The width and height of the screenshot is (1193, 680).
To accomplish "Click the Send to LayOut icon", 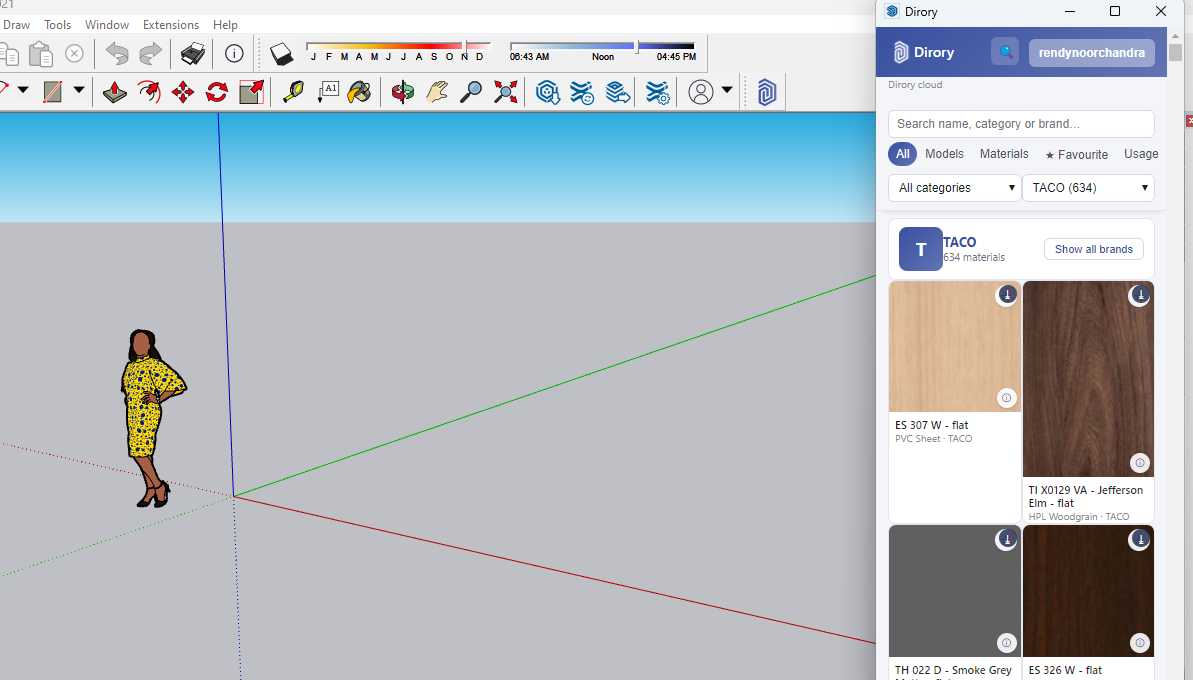I will click(618, 92).
